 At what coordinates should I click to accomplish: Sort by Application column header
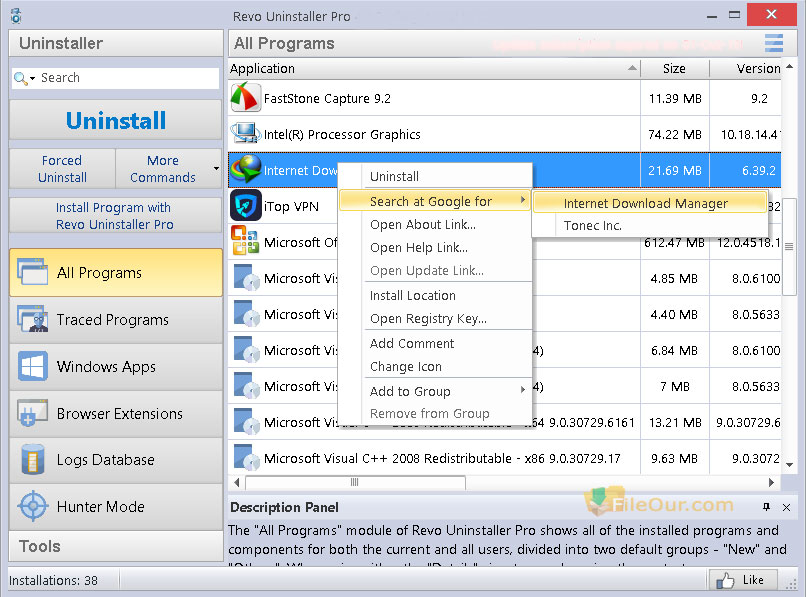coord(434,68)
